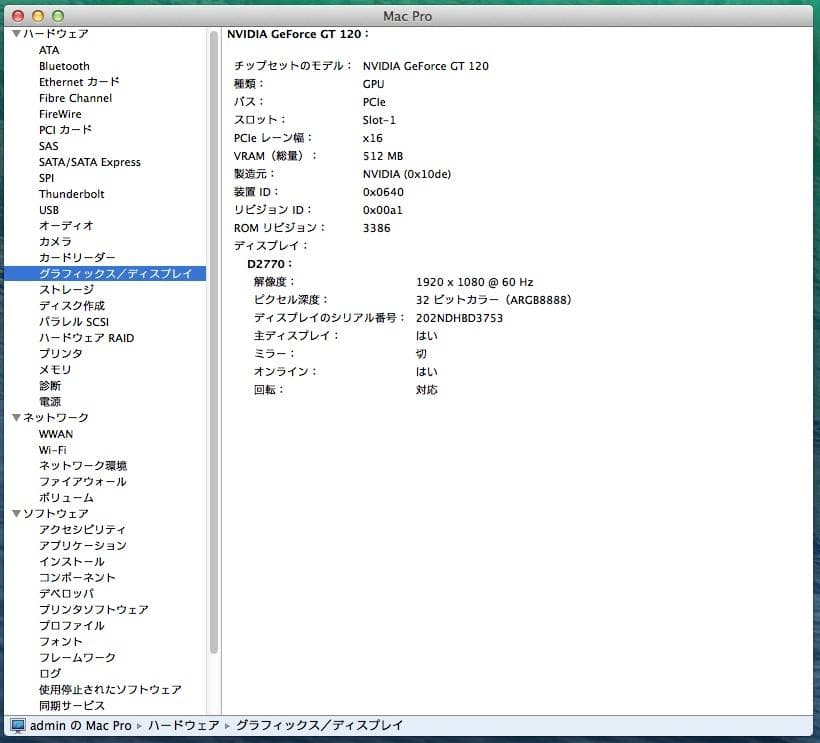The width and height of the screenshot is (820, 743).
Task: Collapse the ネットワーク section triangle
Action: pos(15,418)
